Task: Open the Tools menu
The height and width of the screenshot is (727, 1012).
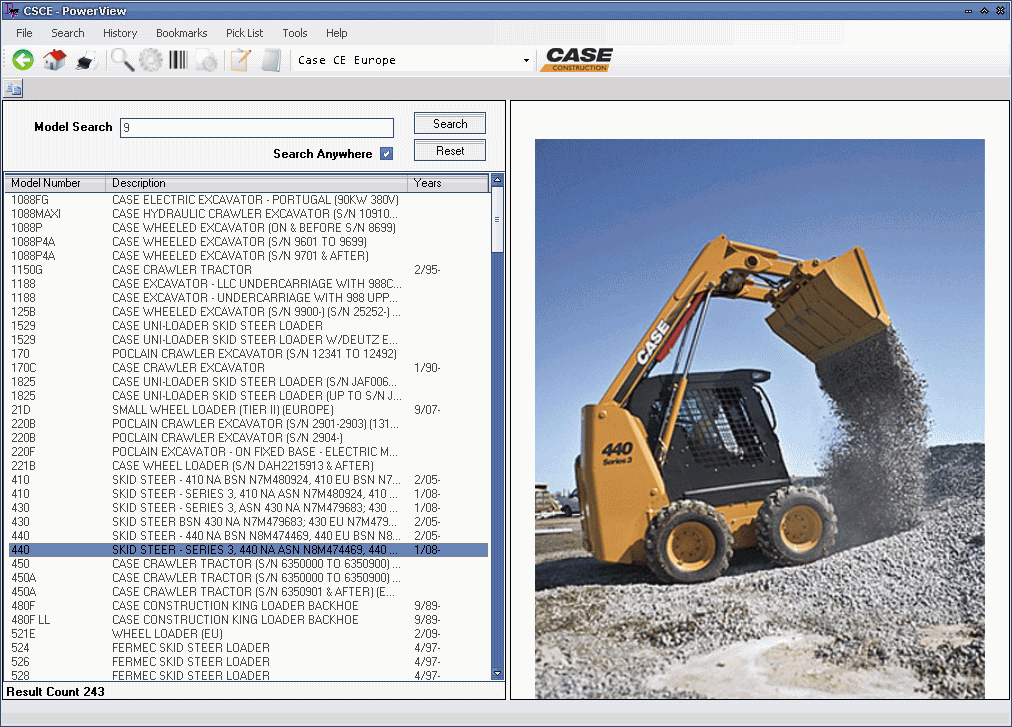Action: click(294, 33)
